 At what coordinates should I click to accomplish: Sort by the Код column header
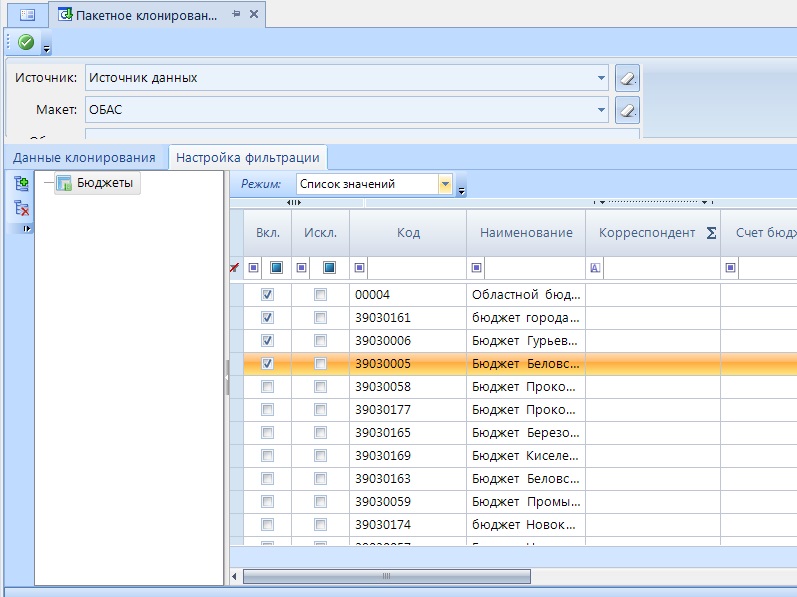click(x=407, y=233)
